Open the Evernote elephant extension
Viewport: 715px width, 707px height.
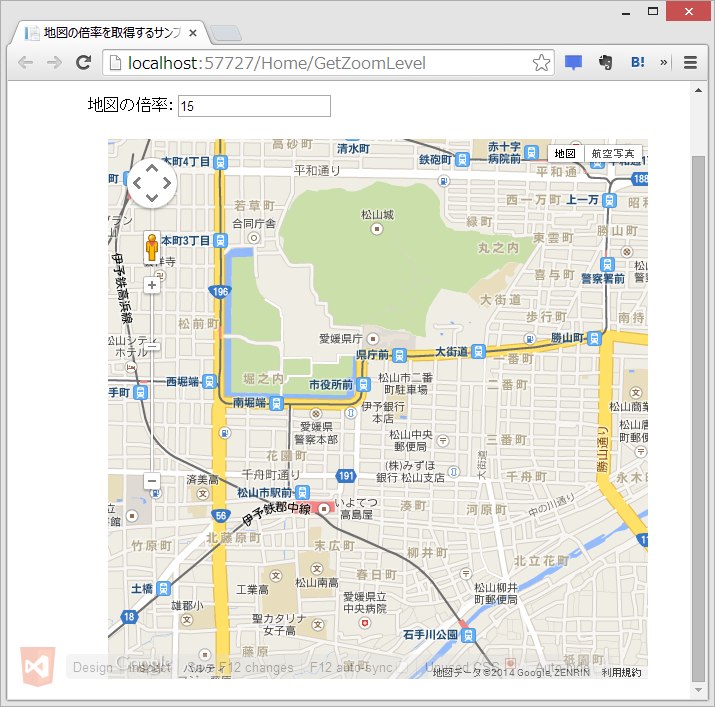tap(606, 62)
